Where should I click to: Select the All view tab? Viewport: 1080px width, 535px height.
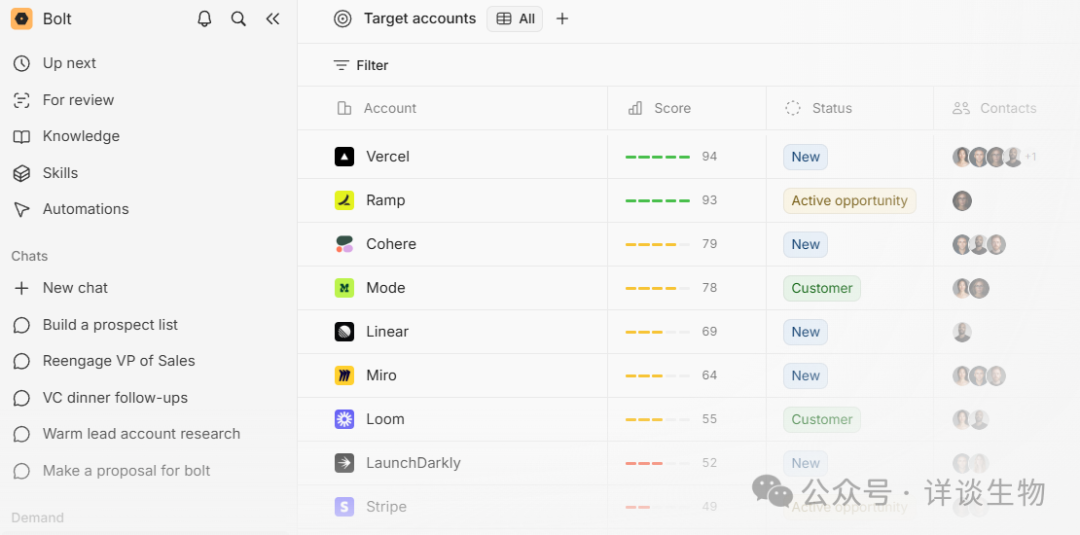(515, 19)
